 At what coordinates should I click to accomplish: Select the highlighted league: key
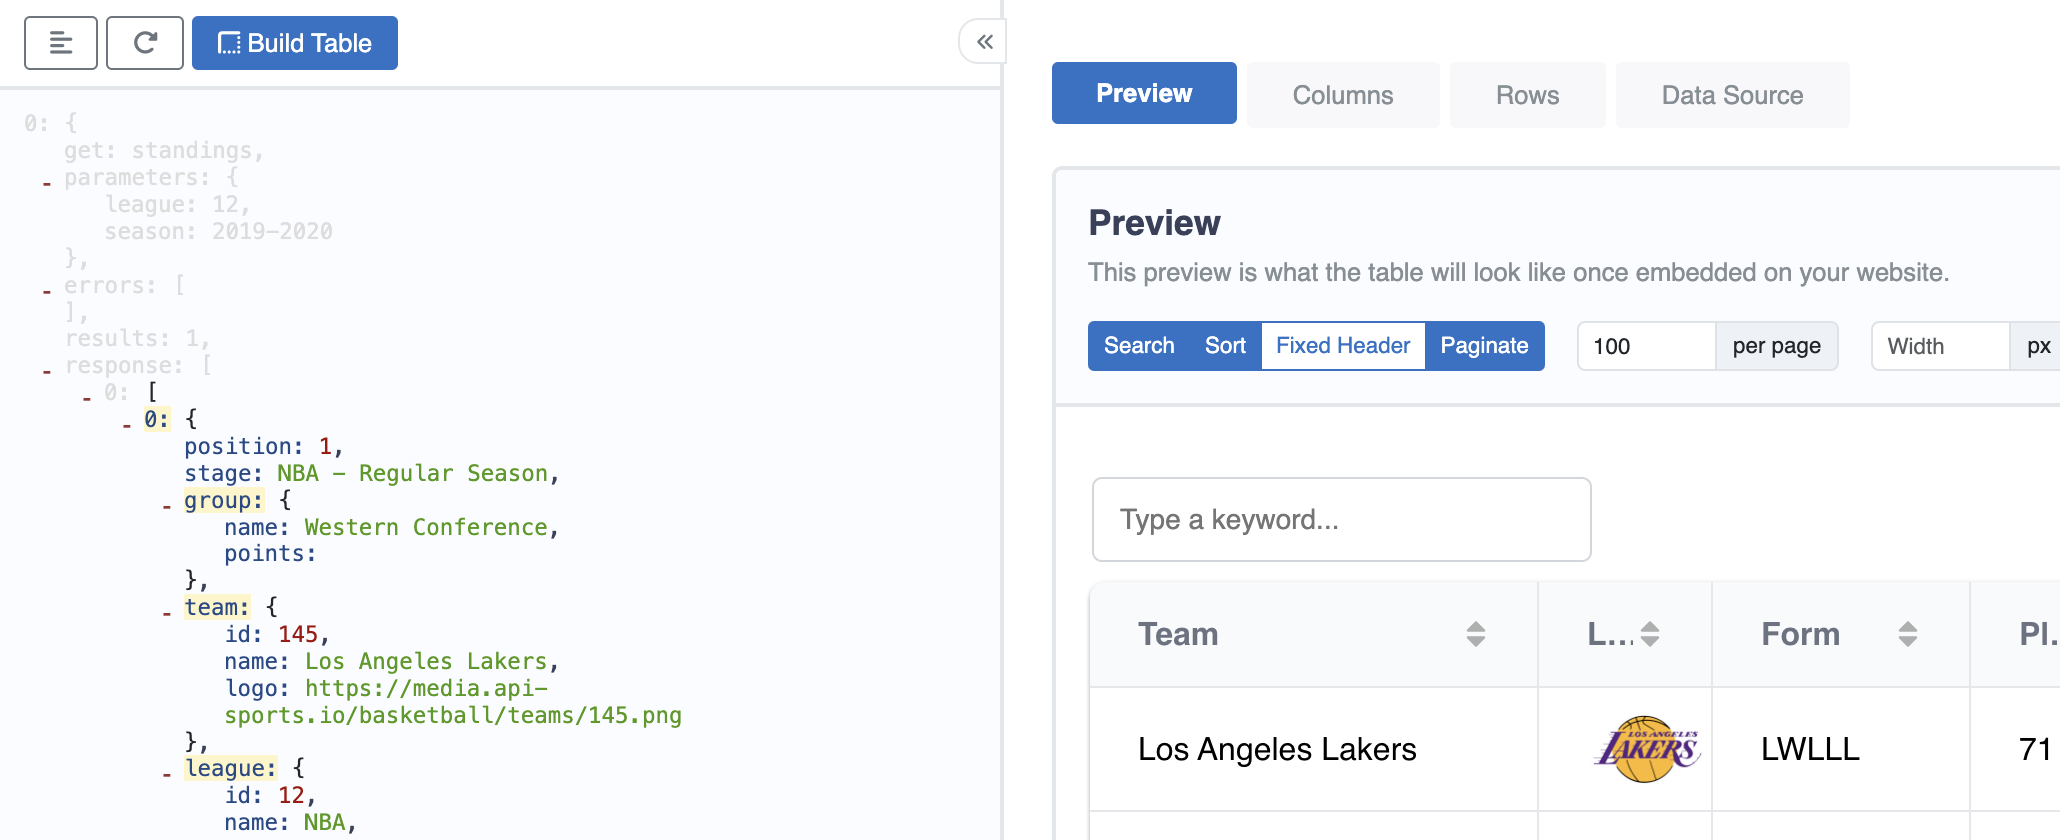tap(231, 768)
